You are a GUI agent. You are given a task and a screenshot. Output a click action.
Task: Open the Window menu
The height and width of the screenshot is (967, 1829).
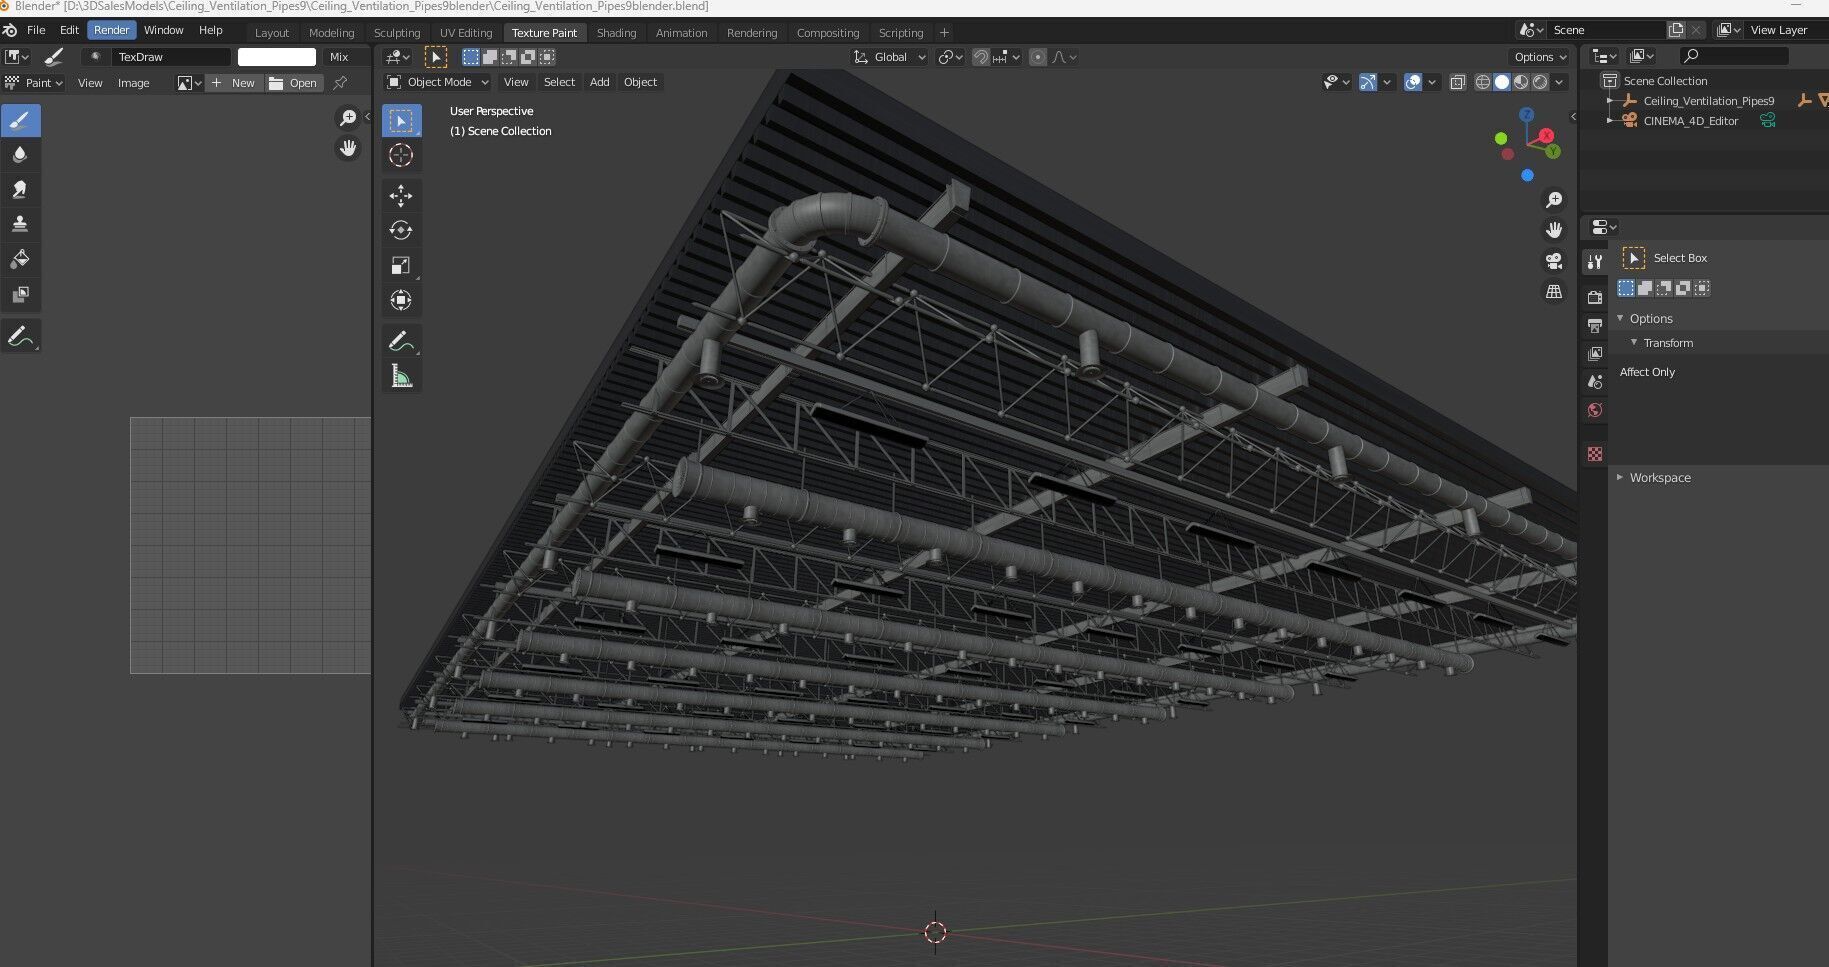(164, 30)
